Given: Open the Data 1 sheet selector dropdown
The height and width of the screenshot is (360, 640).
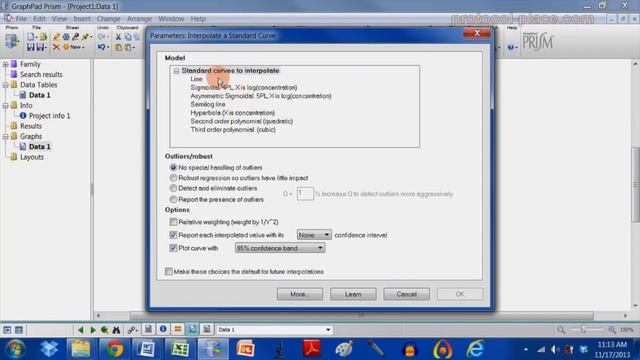Looking at the screenshot, I should coord(328,330).
